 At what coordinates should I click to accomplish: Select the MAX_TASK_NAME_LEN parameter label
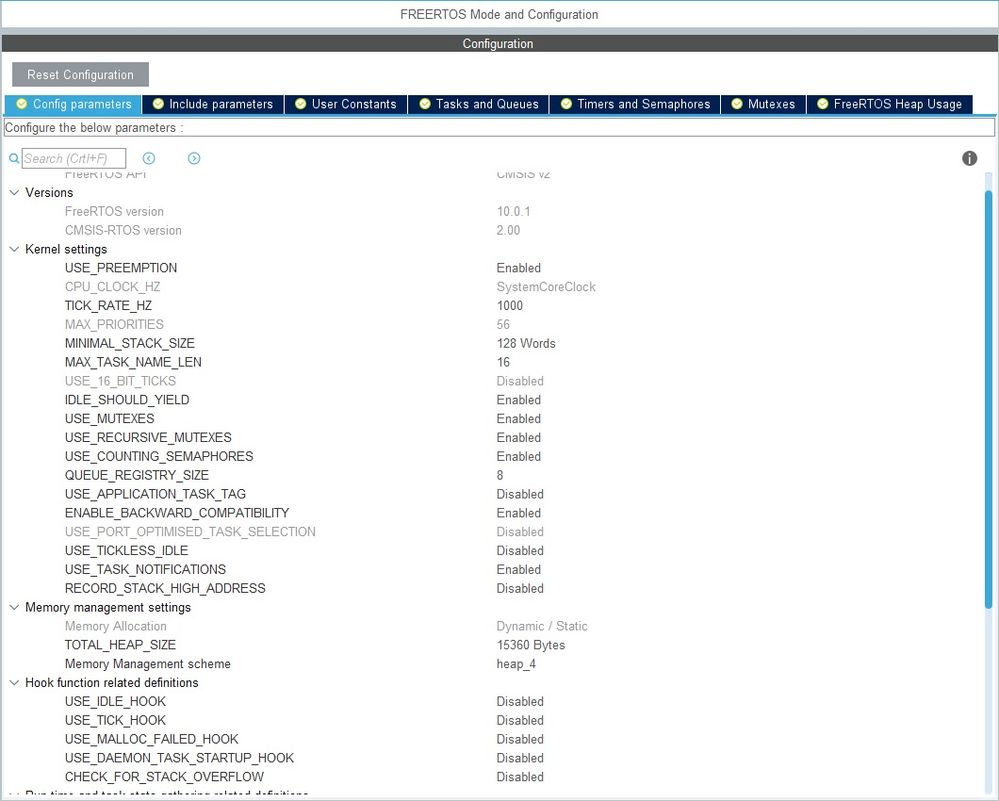coord(133,362)
